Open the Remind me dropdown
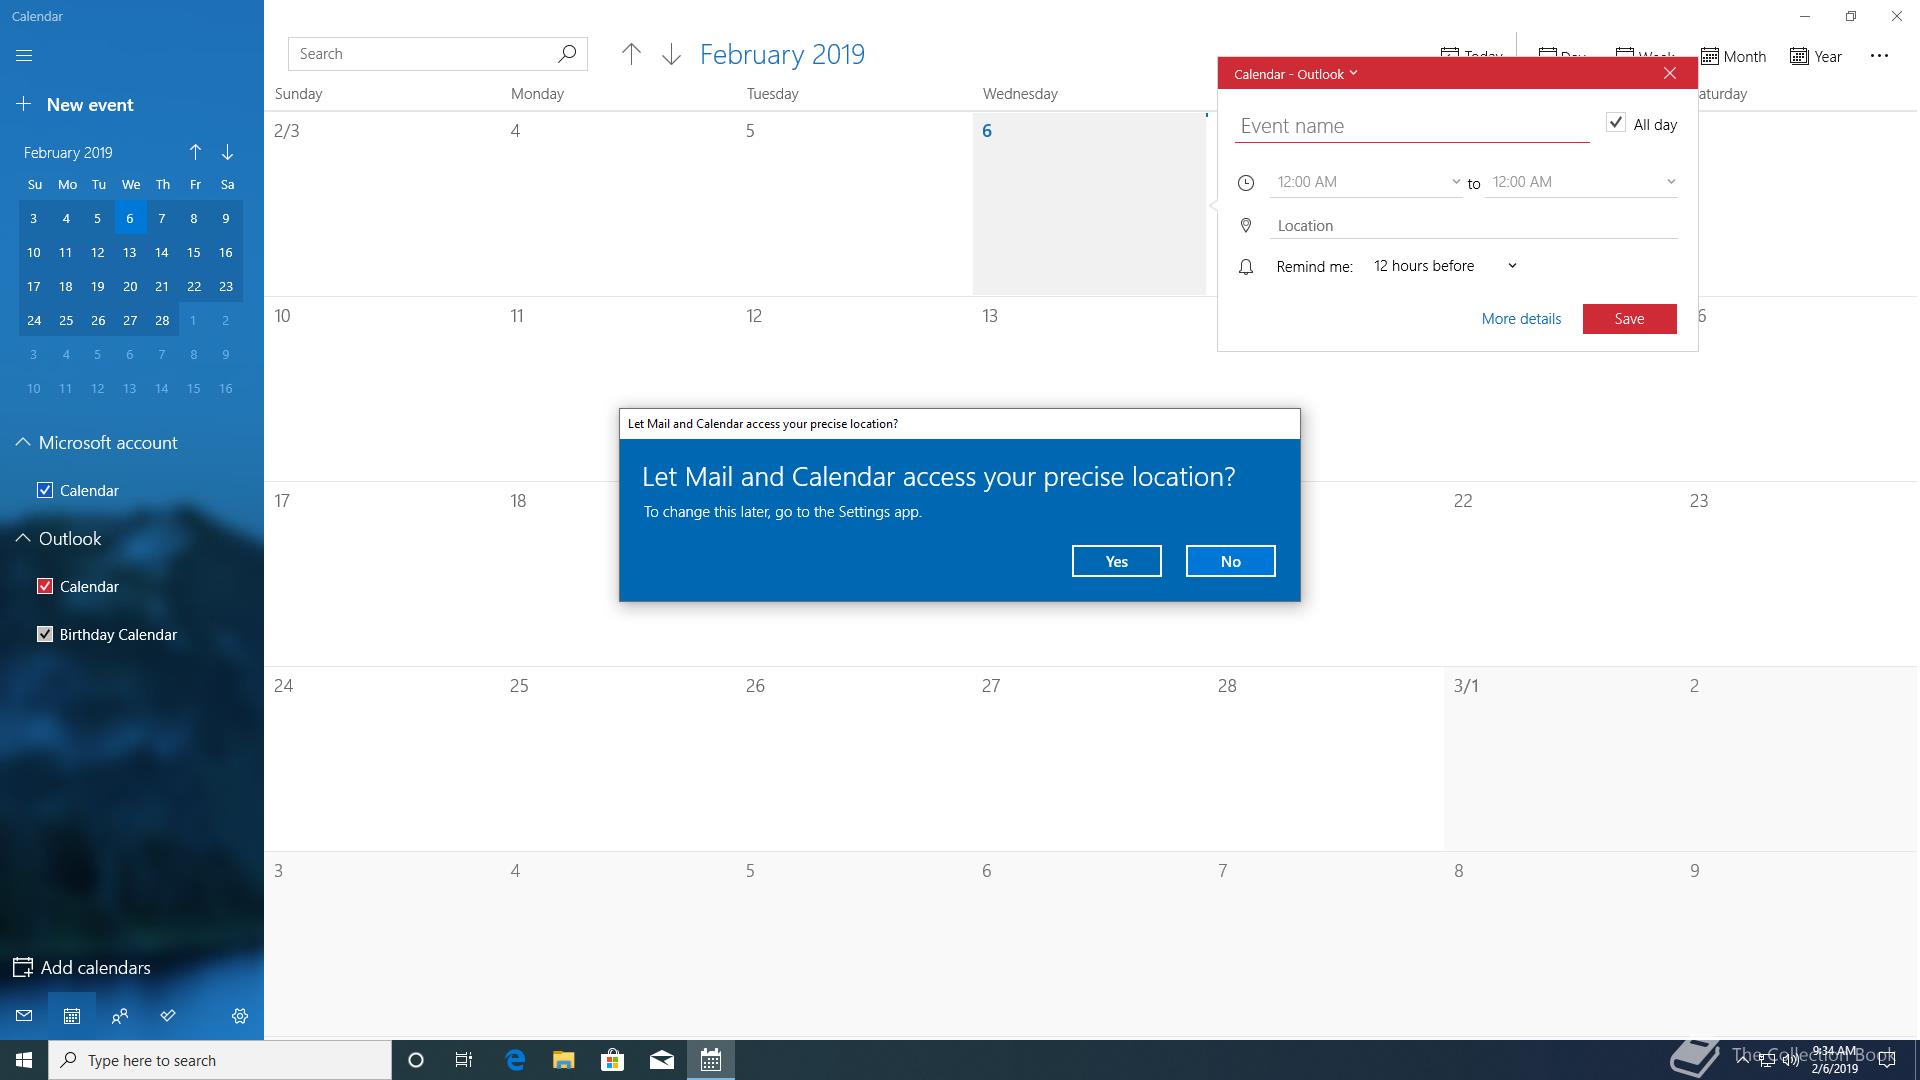The image size is (1920, 1080). tap(1445, 266)
